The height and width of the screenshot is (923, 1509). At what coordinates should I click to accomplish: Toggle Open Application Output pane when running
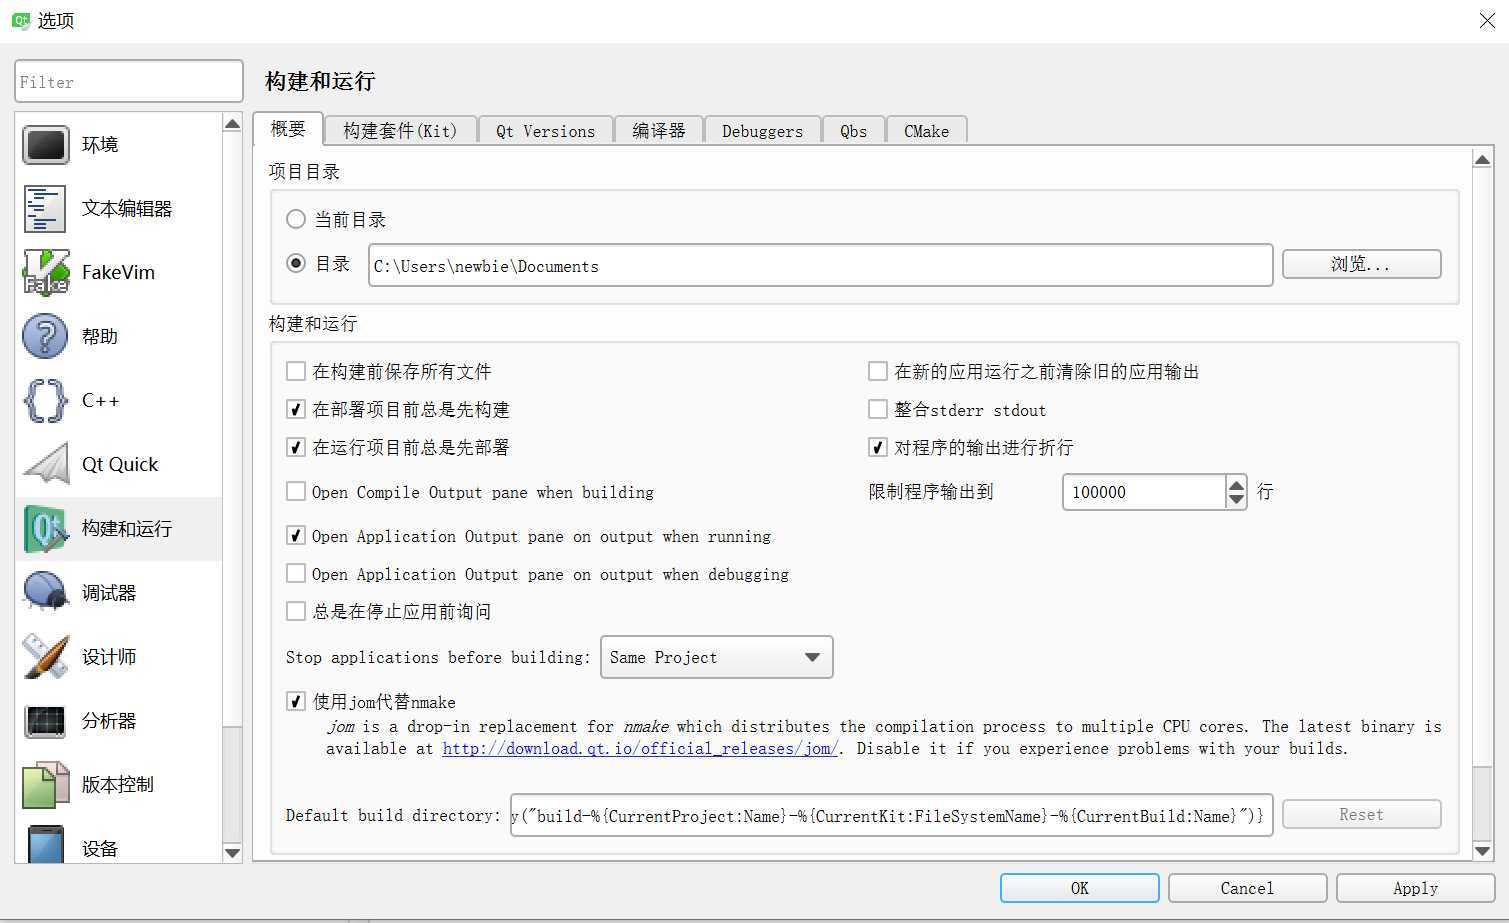click(296, 535)
